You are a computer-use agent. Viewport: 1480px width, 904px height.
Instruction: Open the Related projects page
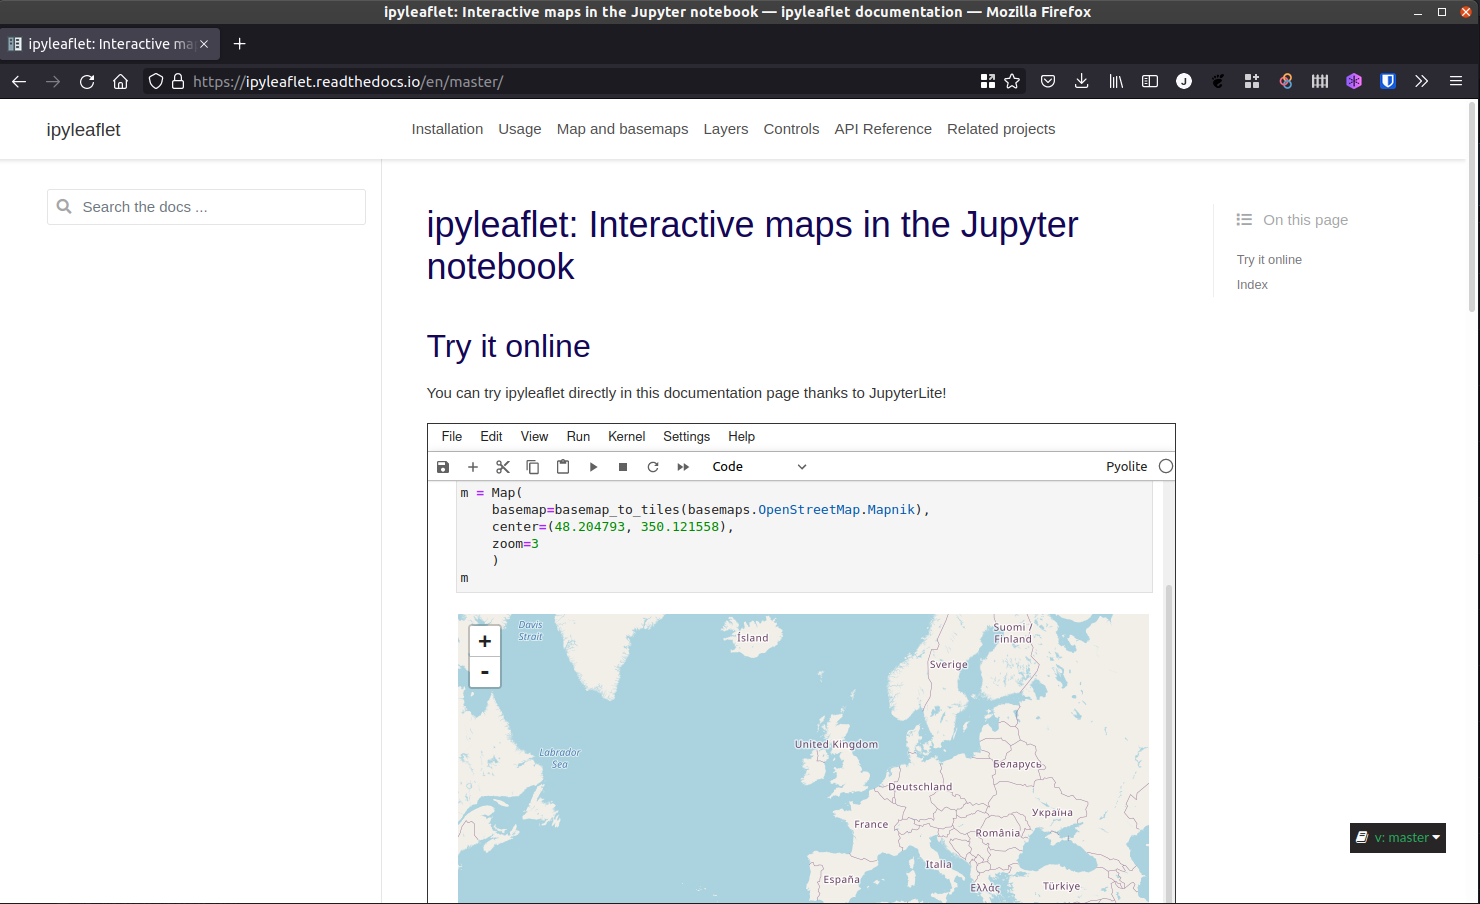(x=1001, y=129)
